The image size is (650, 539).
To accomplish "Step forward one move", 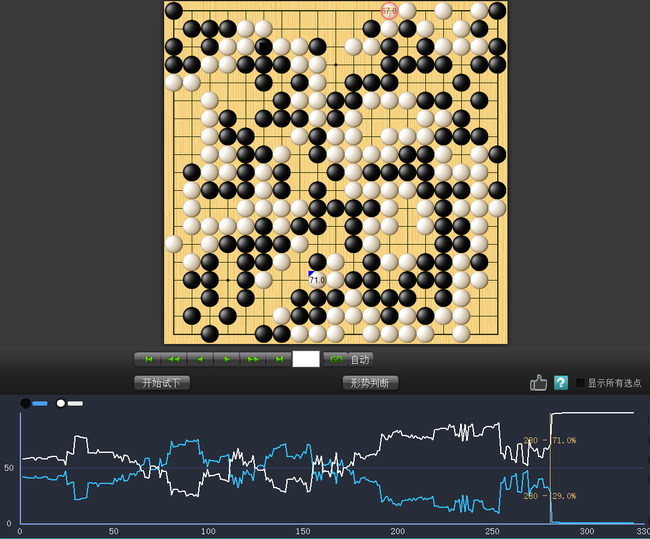I will click(227, 359).
